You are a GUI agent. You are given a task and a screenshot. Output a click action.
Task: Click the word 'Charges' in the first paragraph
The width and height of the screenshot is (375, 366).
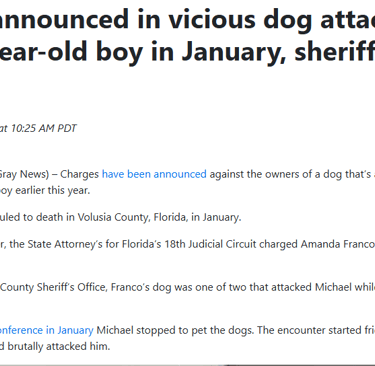[x=79, y=174]
